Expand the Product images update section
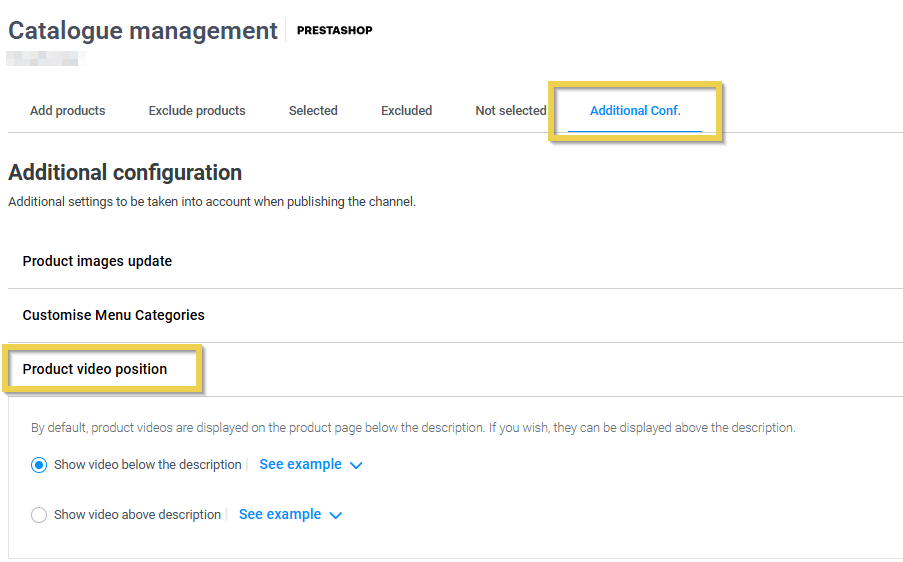The width and height of the screenshot is (903, 562). point(97,261)
